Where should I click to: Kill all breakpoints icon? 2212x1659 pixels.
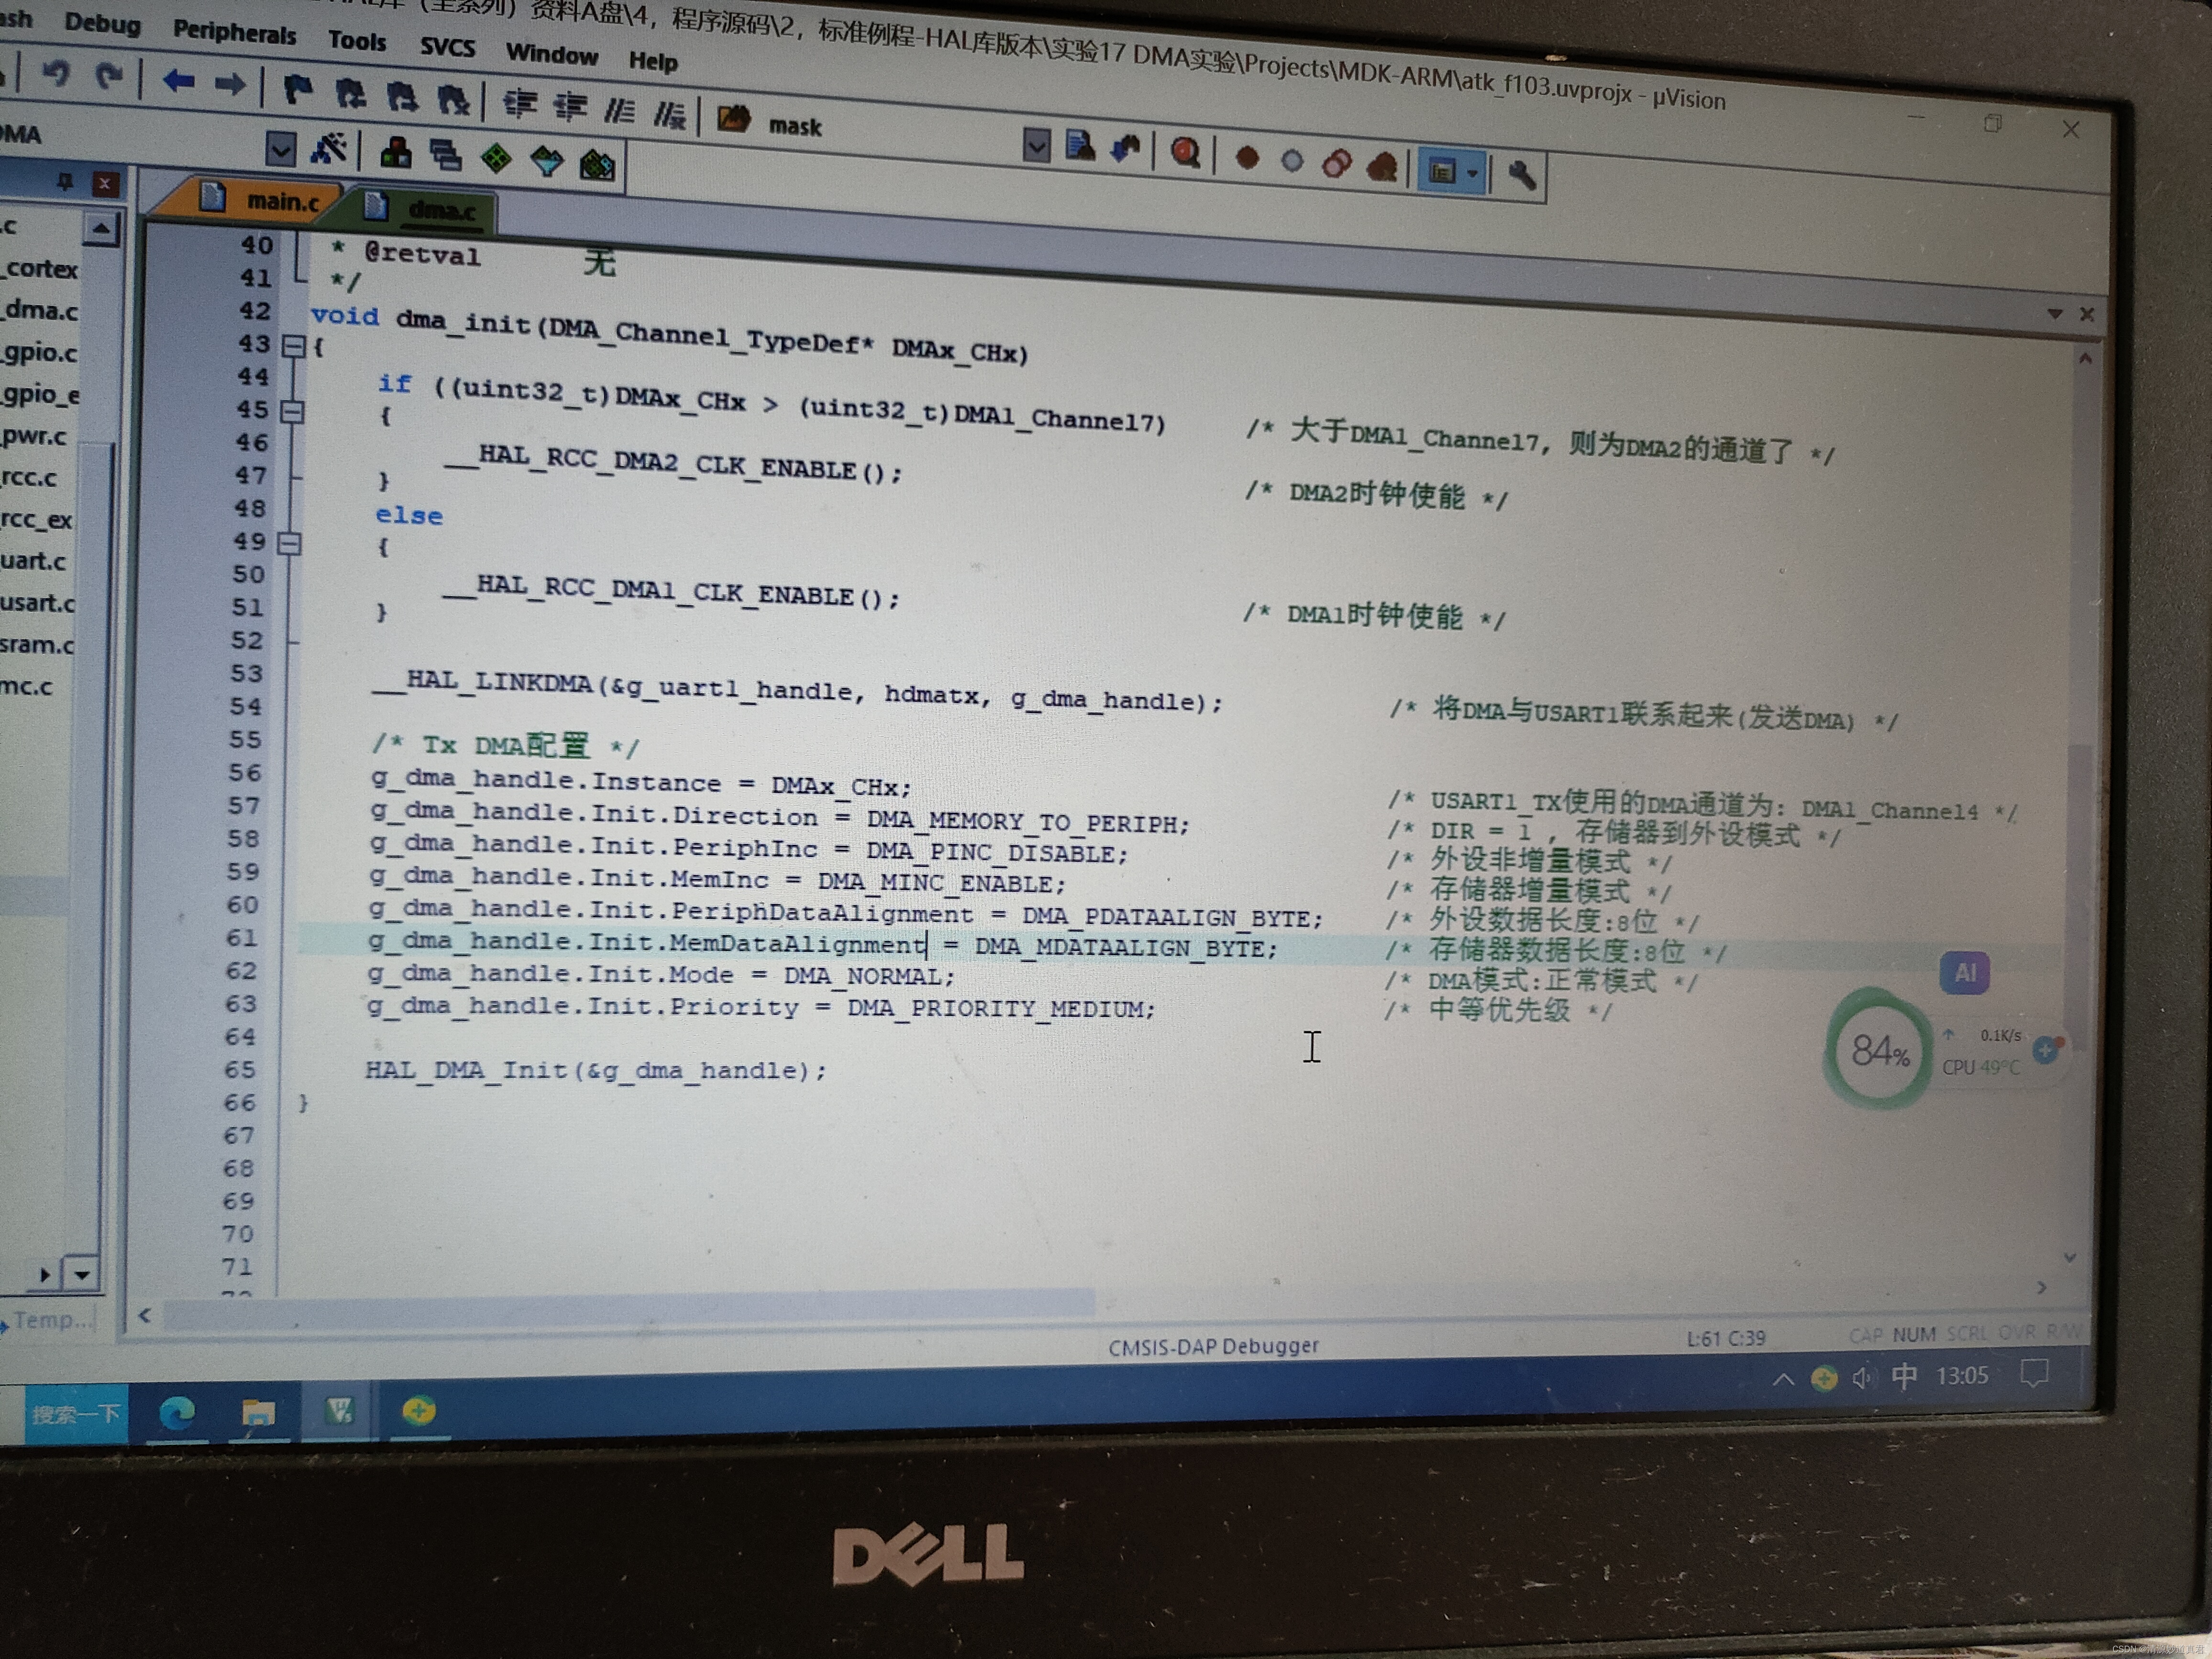point(1382,167)
